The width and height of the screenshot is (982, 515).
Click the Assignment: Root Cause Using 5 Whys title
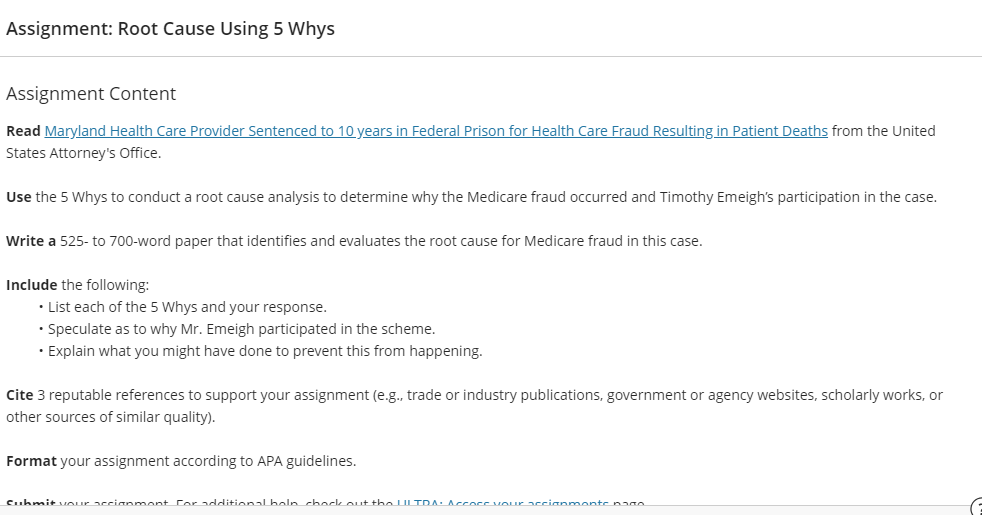[170, 29]
